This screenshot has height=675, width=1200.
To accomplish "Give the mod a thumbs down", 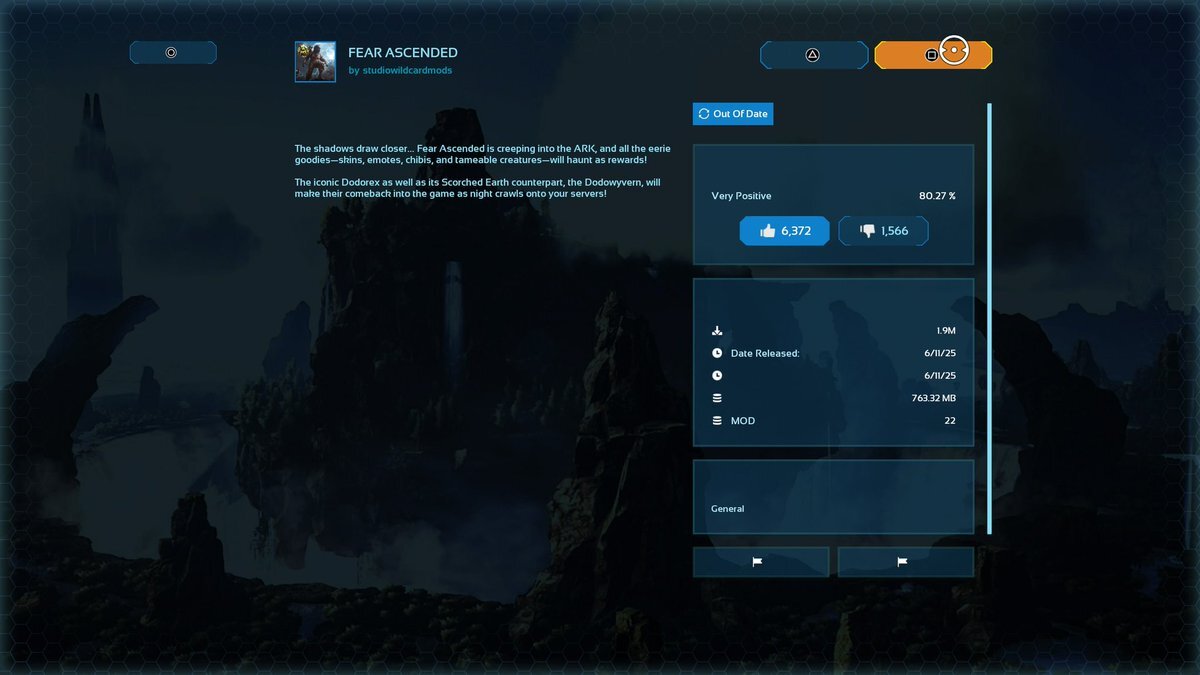I will coord(883,231).
